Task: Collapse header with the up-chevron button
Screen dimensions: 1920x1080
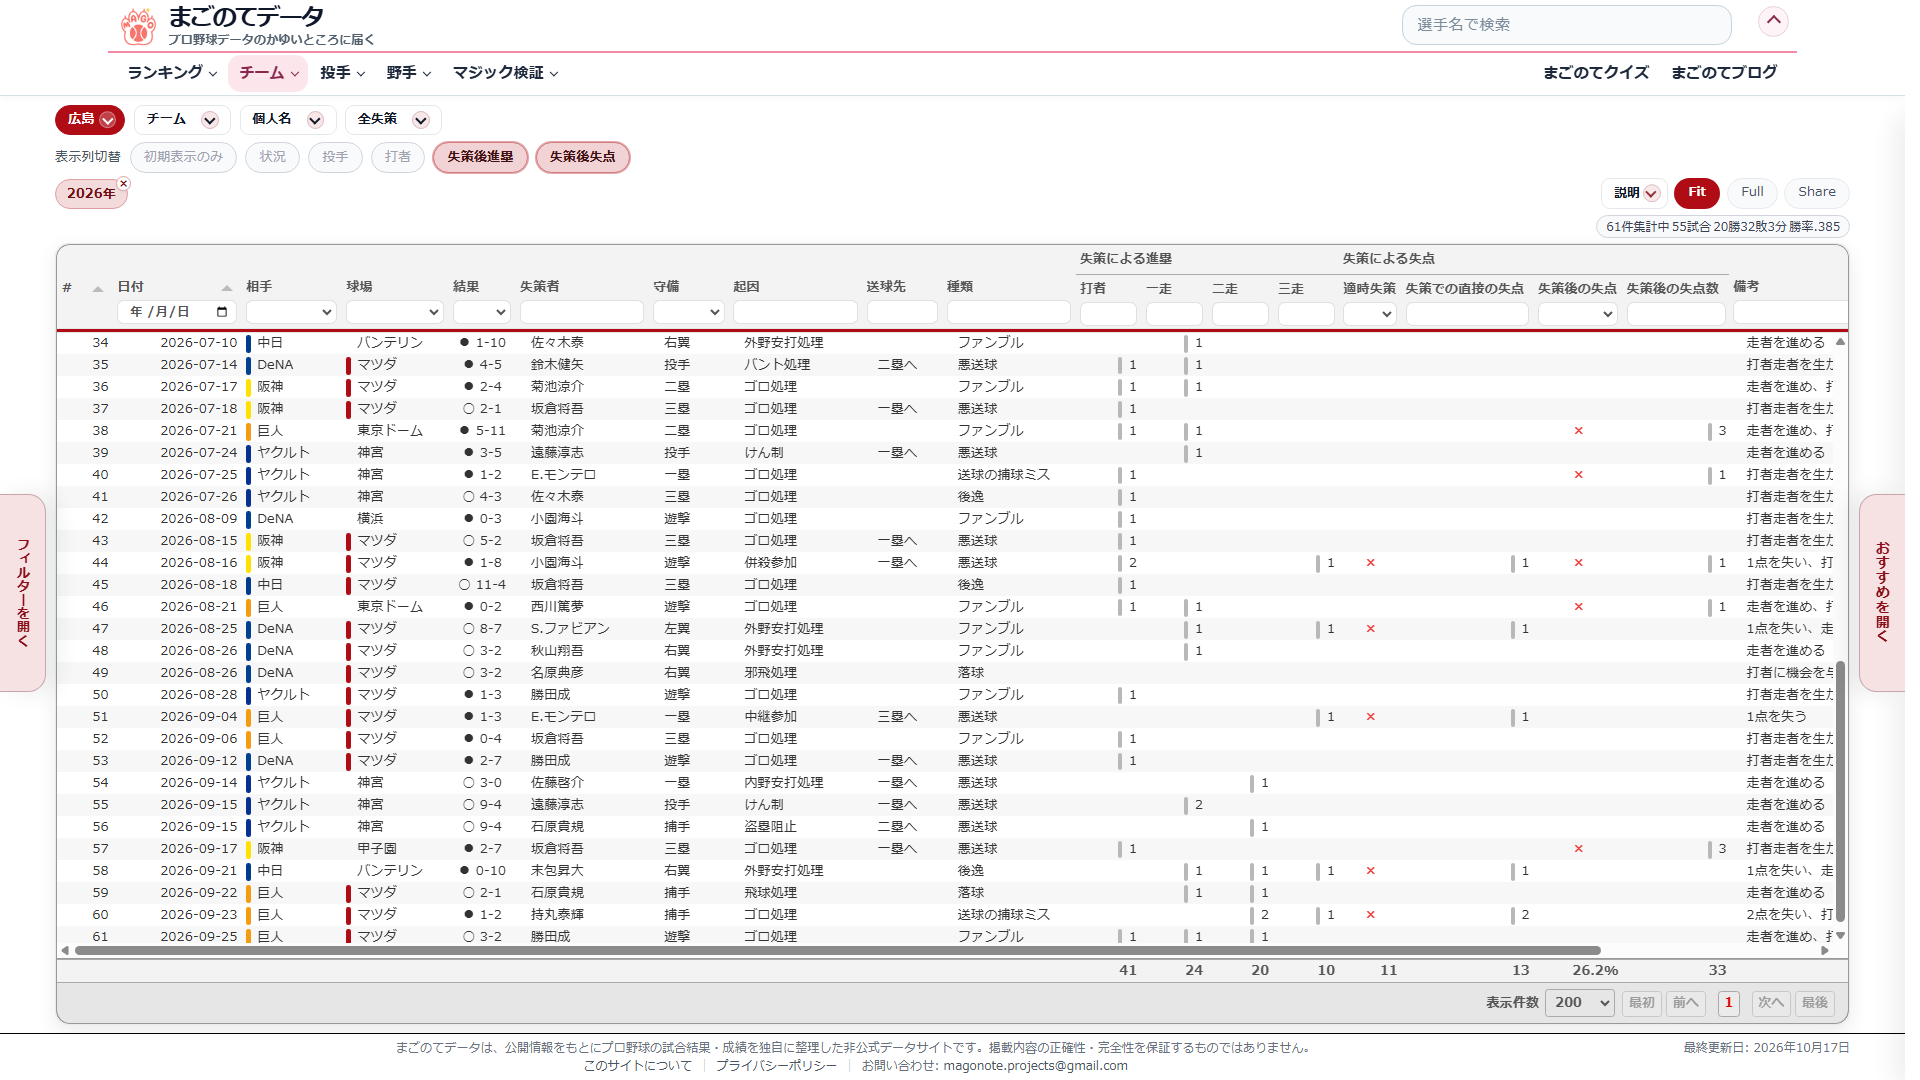Action: pyautogui.click(x=1772, y=21)
